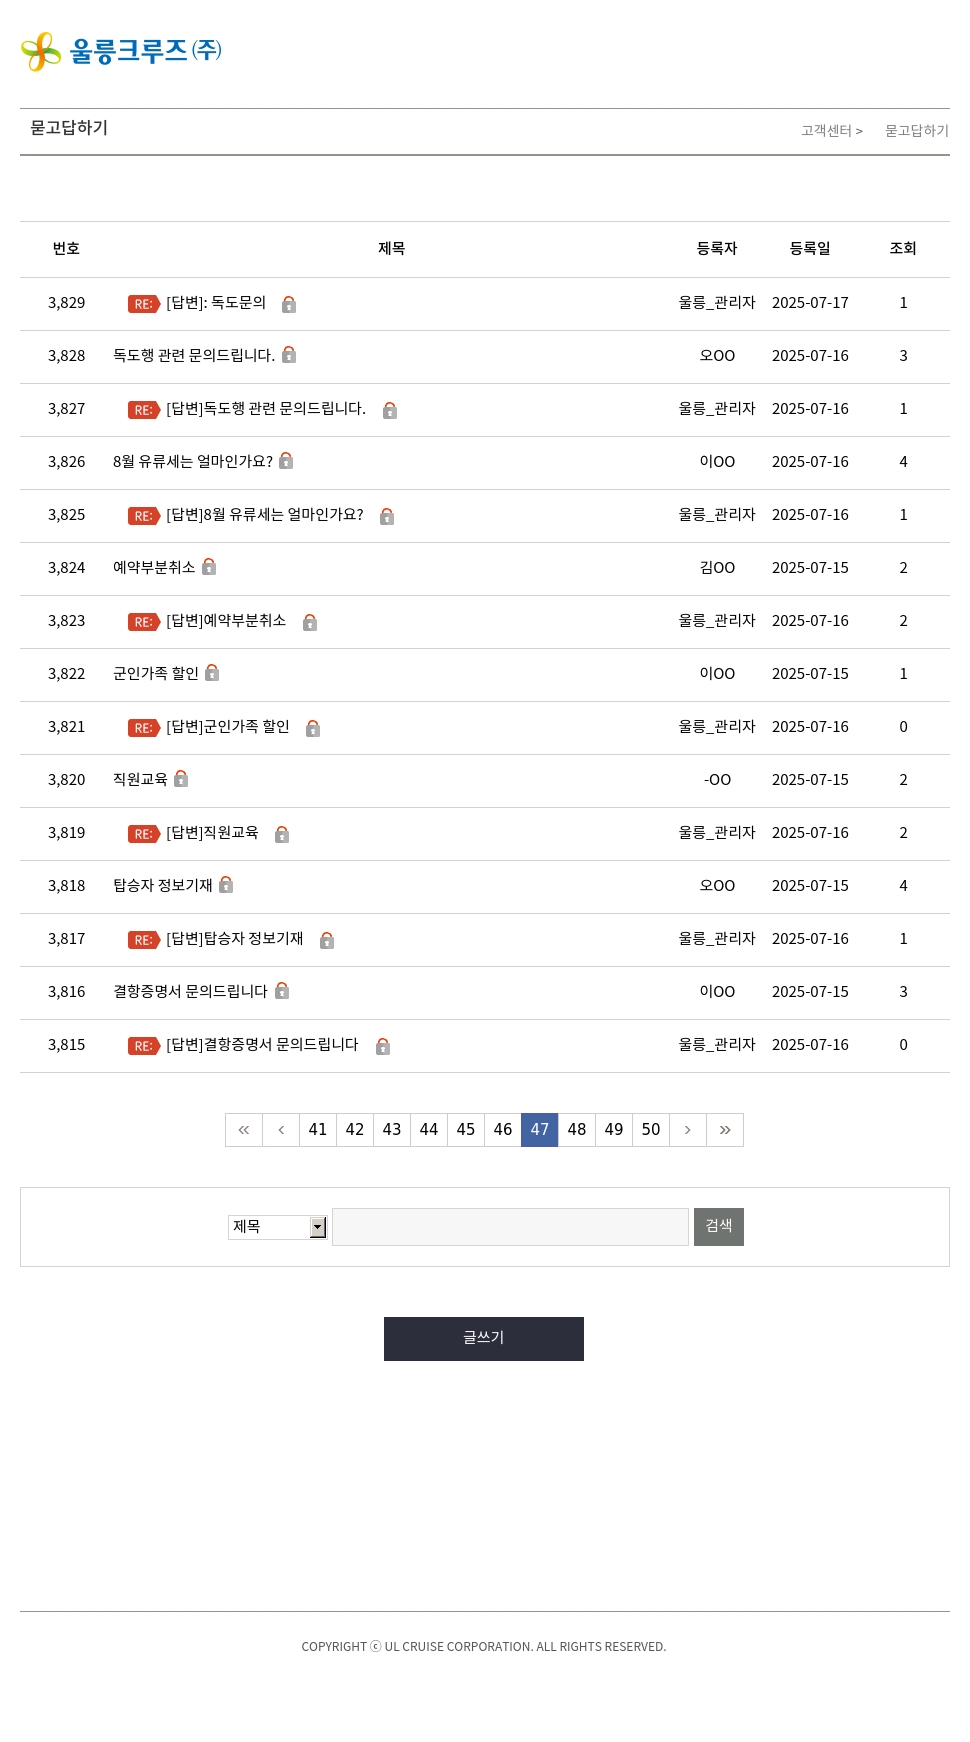Viewport: 970px width, 1742px height.
Task: Open post 8월 유류세는 얼마인가요?
Action: tap(193, 462)
